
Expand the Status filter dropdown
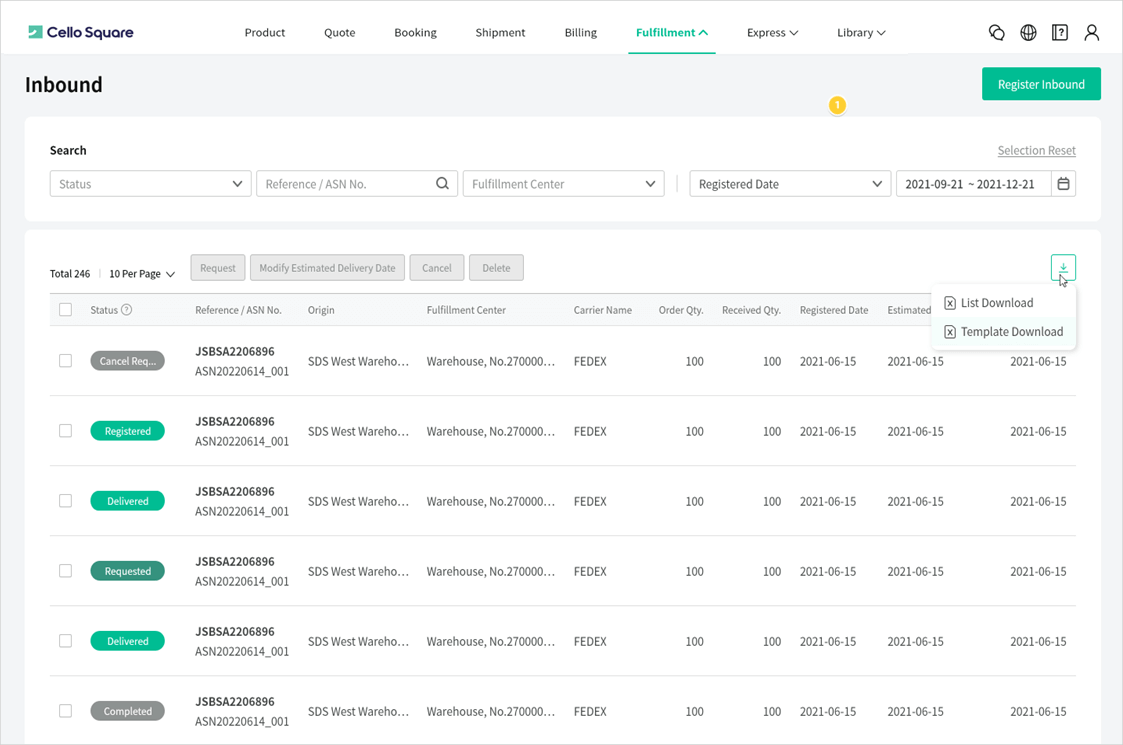[x=149, y=184]
